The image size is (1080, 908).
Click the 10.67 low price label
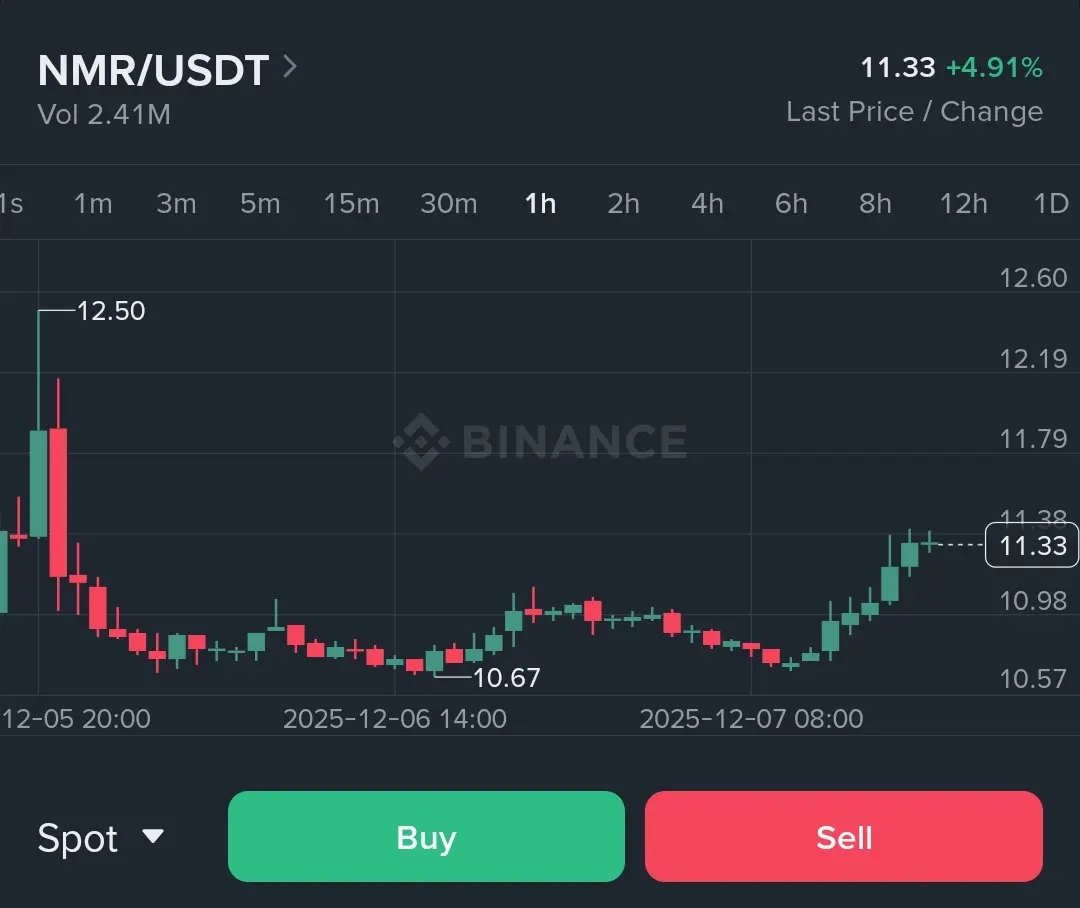point(506,678)
